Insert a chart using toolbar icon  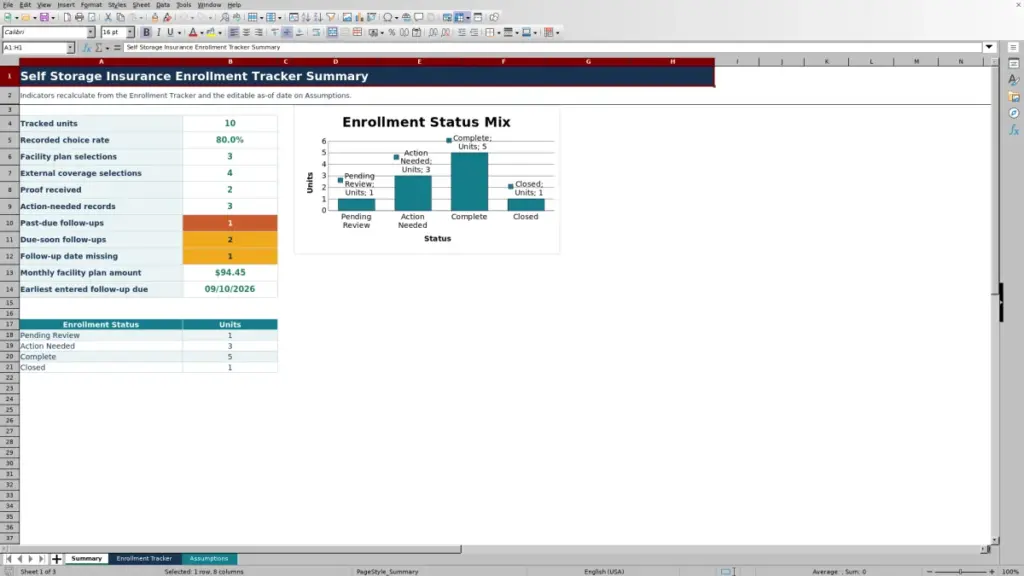point(359,18)
